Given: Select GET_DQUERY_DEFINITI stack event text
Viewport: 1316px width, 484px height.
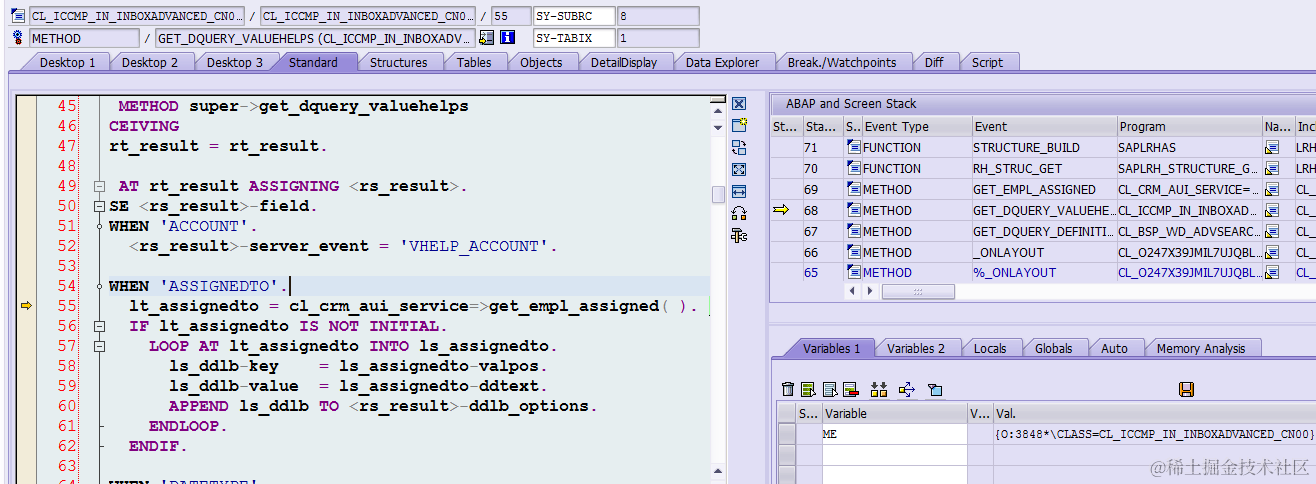Looking at the screenshot, I should click(x=1043, y=232).
